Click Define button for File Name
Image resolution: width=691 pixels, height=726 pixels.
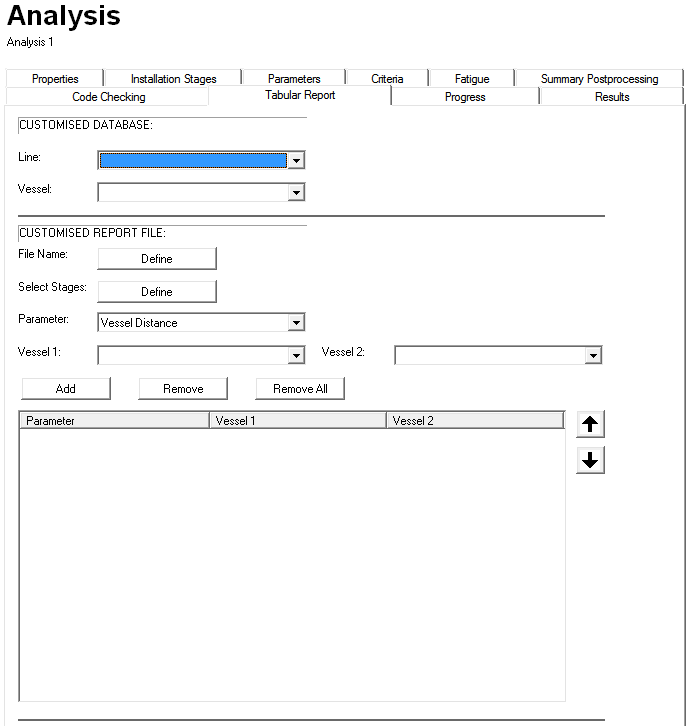tap(157, 259)
